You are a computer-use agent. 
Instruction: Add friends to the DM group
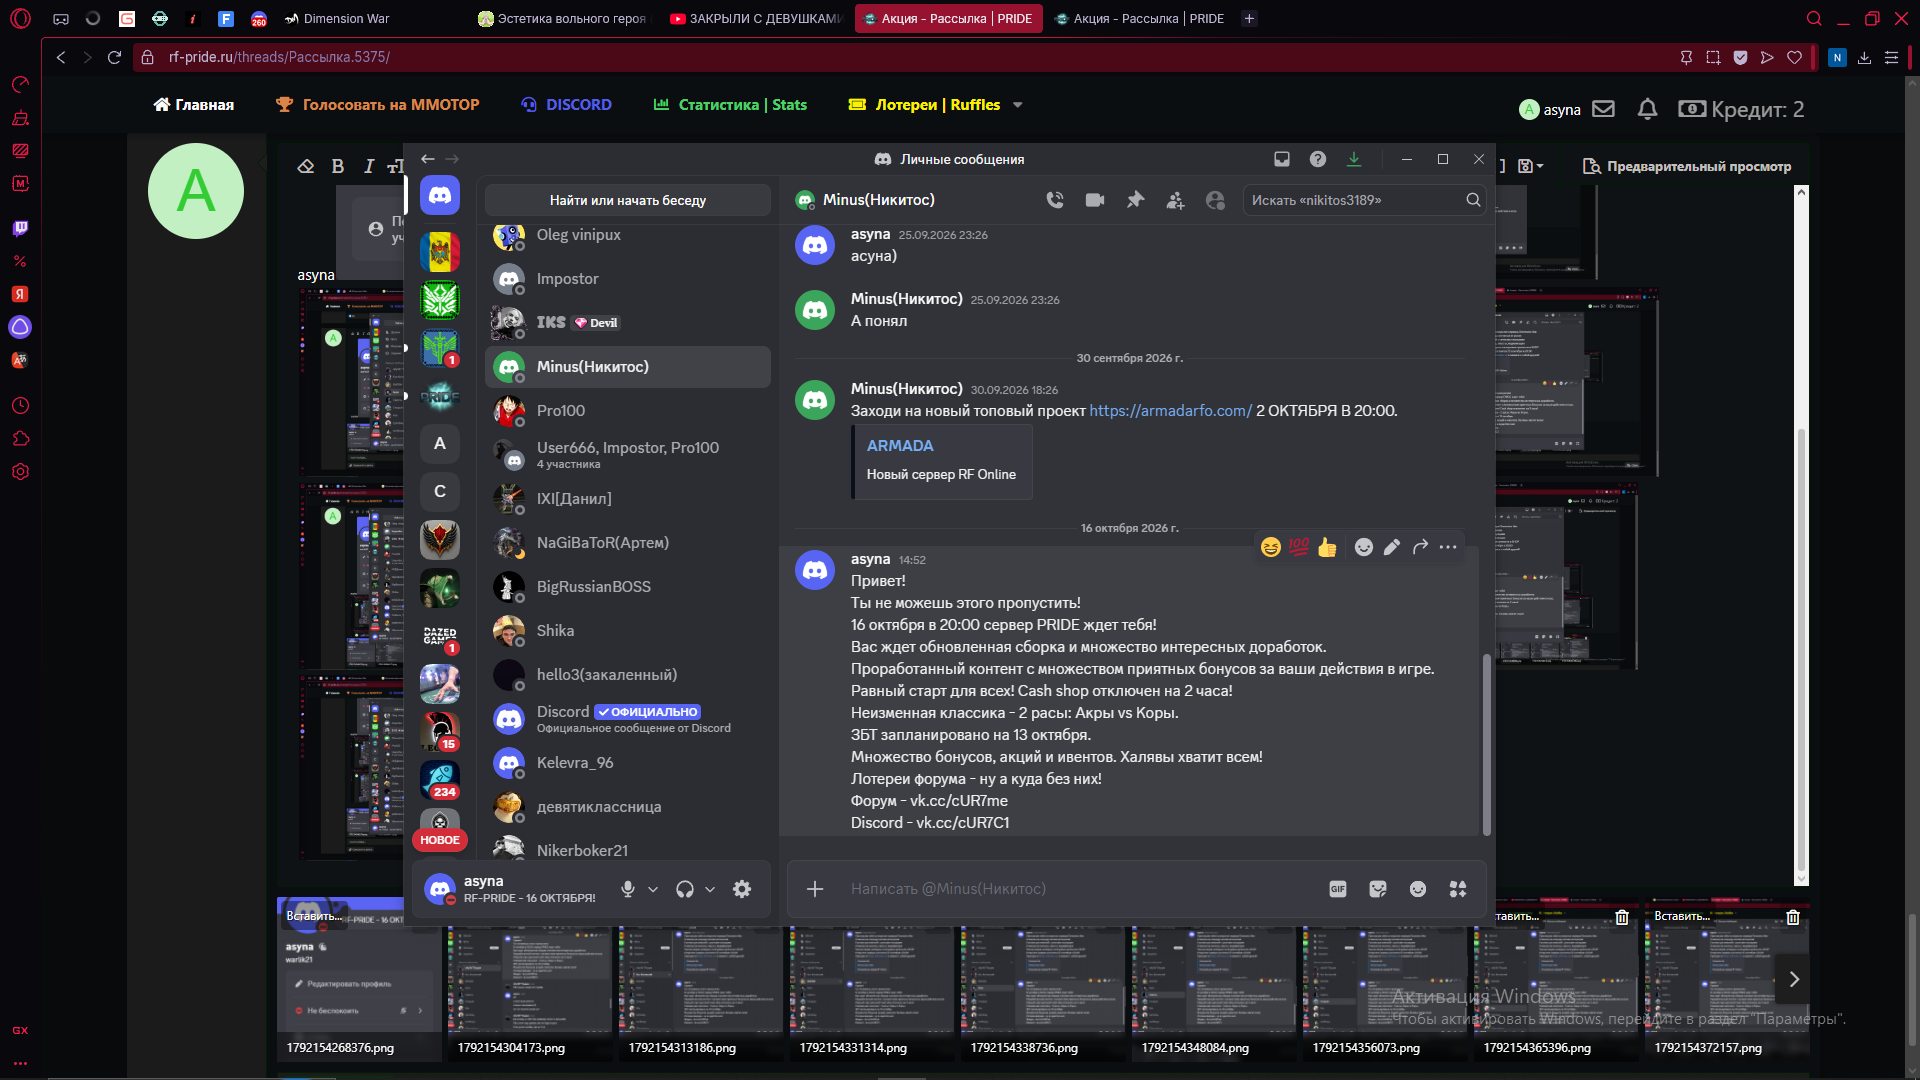pos(1175,200)
